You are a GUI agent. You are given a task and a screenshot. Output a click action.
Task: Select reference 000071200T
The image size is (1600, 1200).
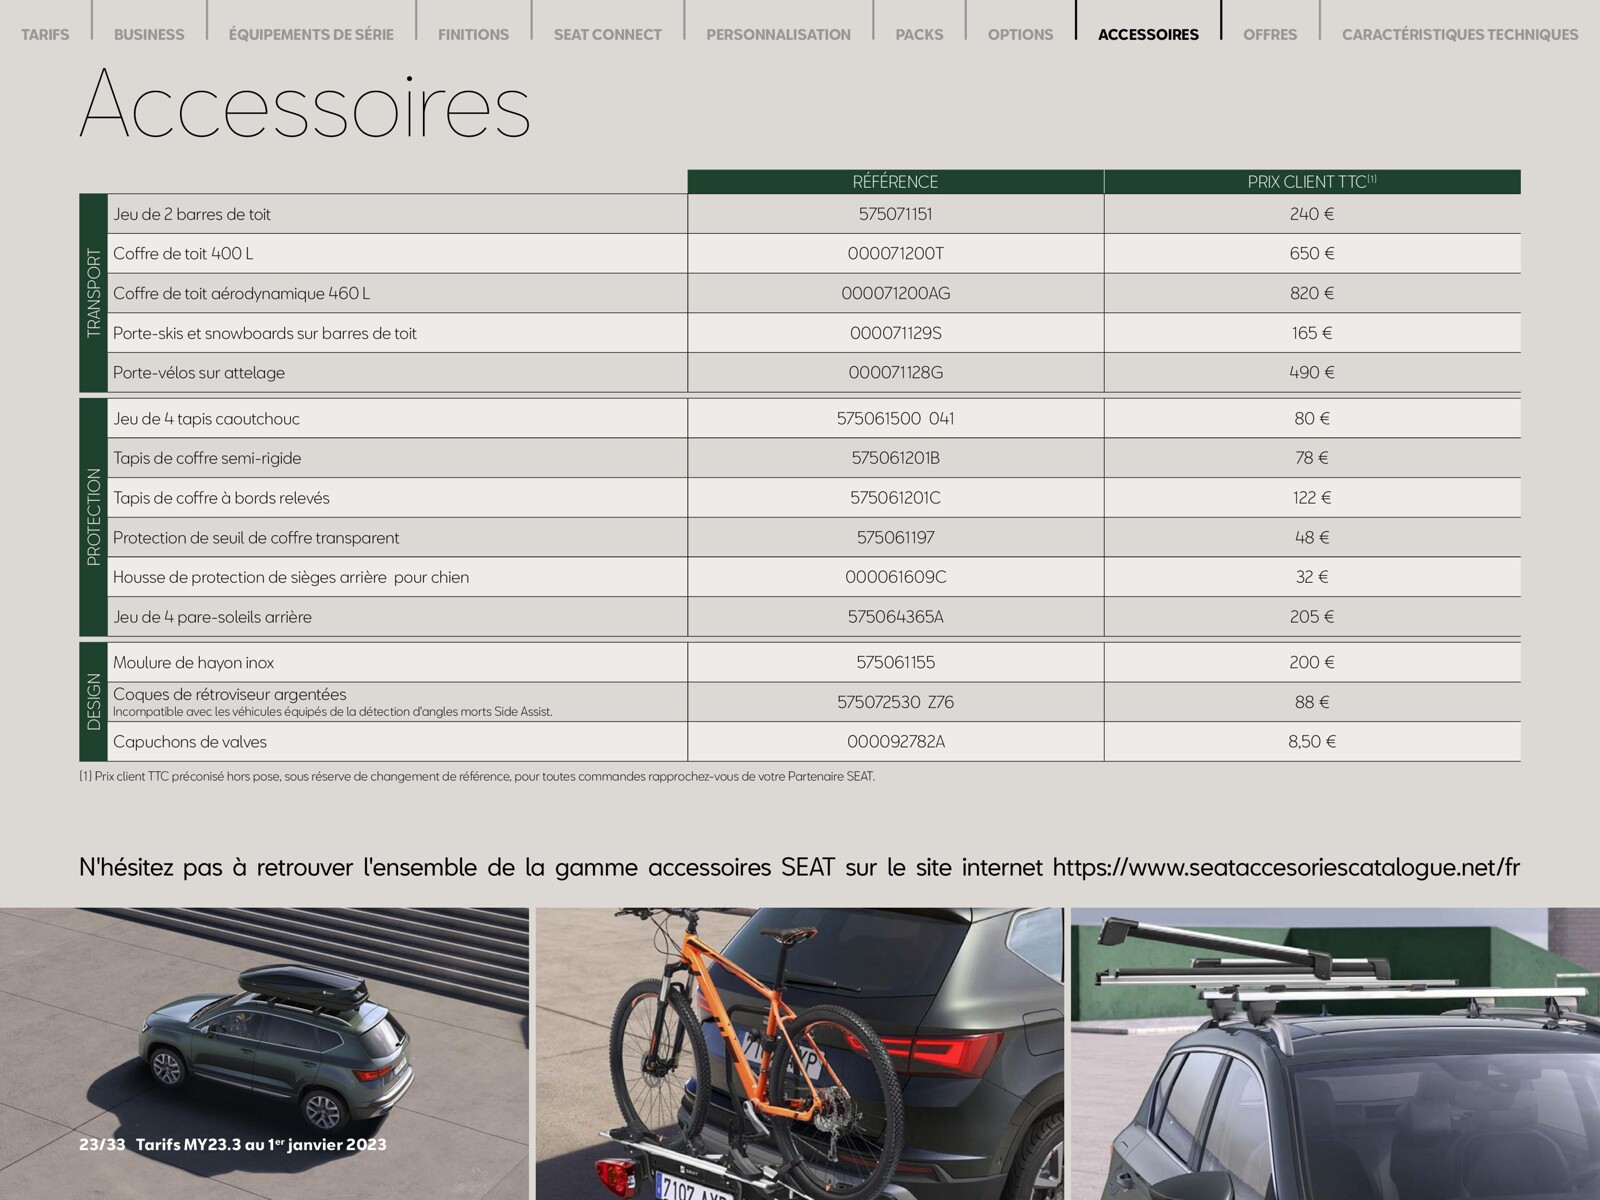(x=895, y=253)
